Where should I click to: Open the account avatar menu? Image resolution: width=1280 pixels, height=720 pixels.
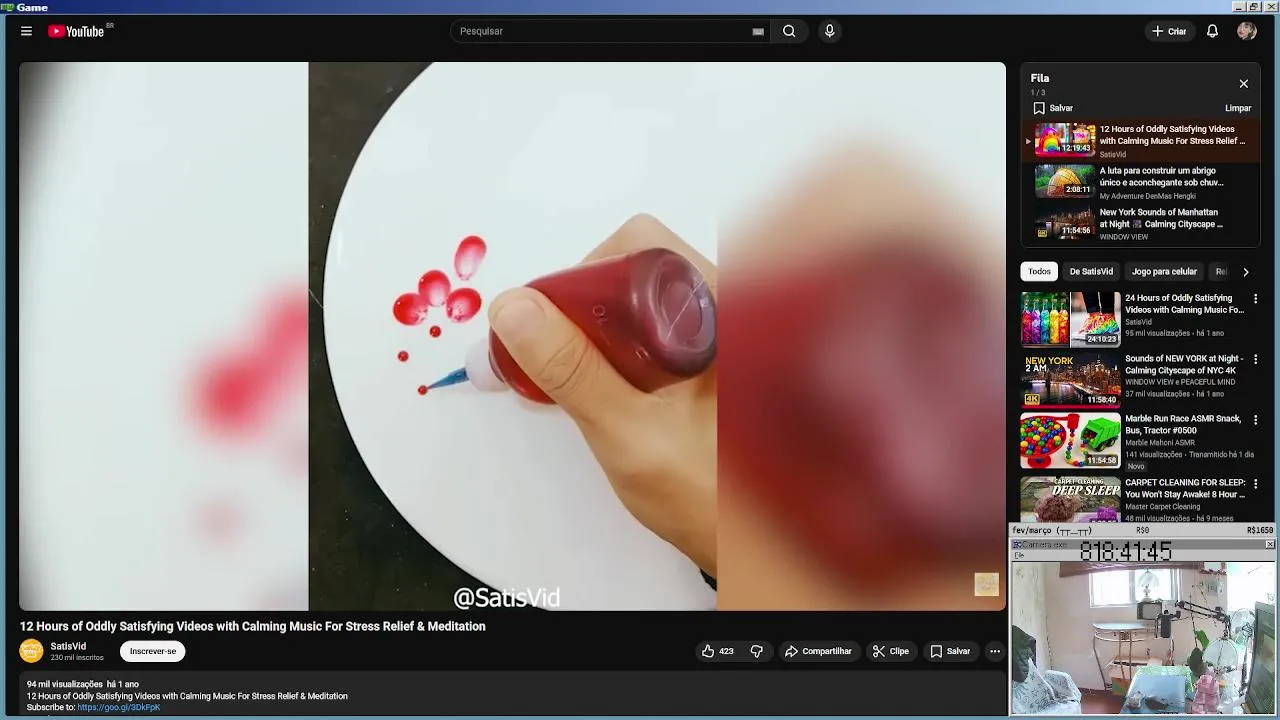point(1246,31)
